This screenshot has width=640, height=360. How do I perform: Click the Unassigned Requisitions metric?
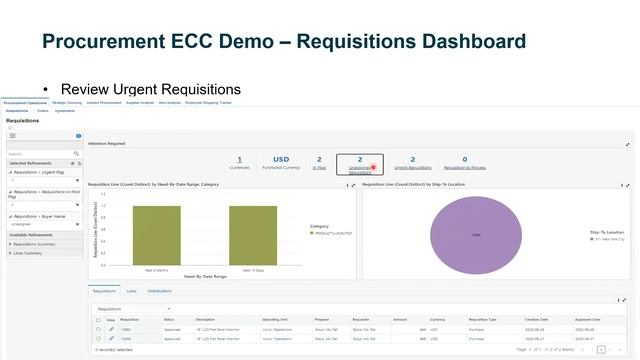click(360, 164)
